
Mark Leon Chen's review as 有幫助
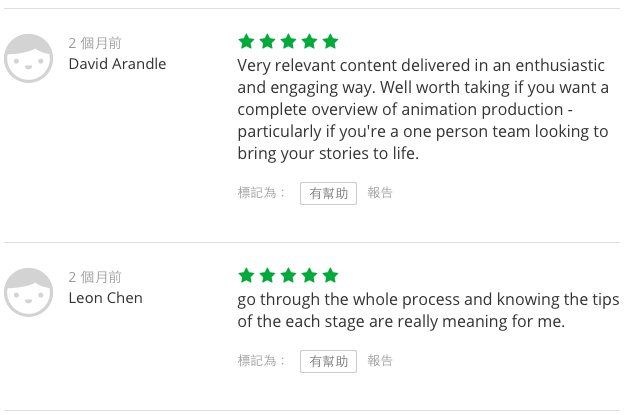pyautogui.click(x=328, y=361)
